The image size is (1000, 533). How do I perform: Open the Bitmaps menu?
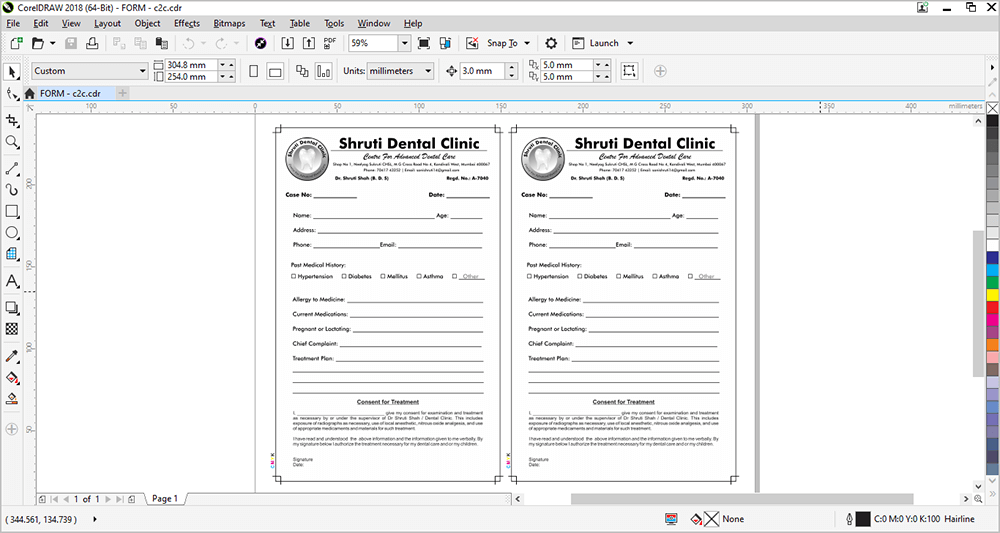pyautogui.click(x=229, y=24)
